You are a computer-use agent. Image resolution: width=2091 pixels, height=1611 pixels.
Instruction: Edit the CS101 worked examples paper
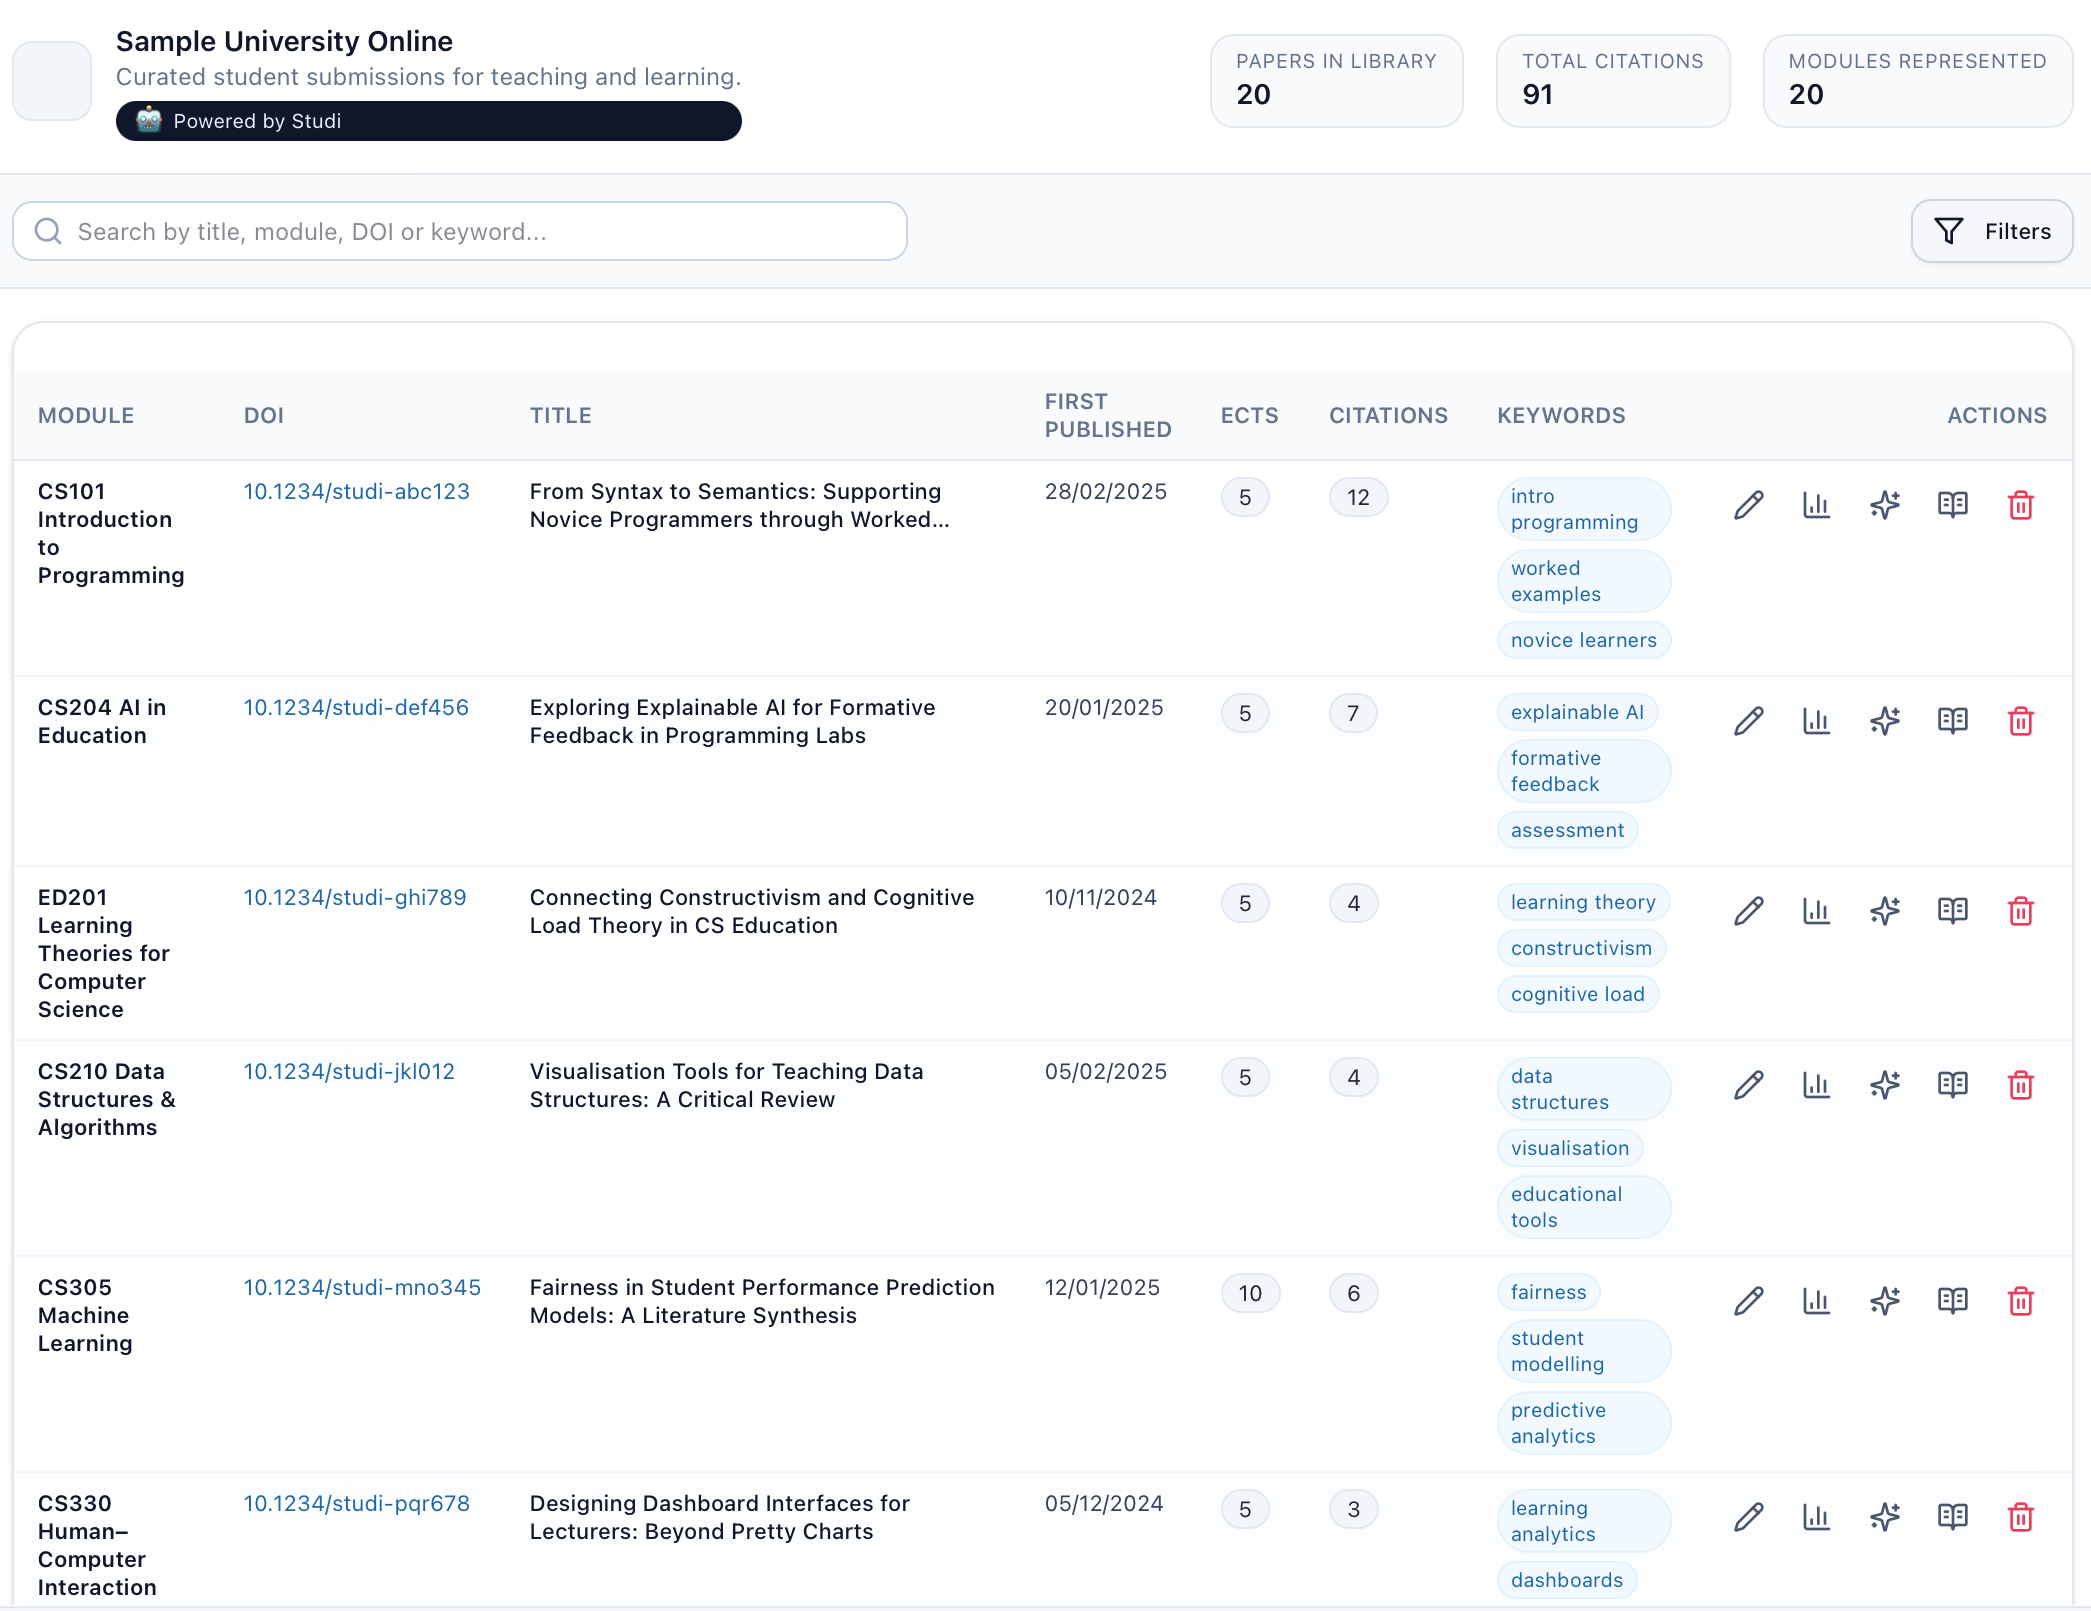point(1748,505)
